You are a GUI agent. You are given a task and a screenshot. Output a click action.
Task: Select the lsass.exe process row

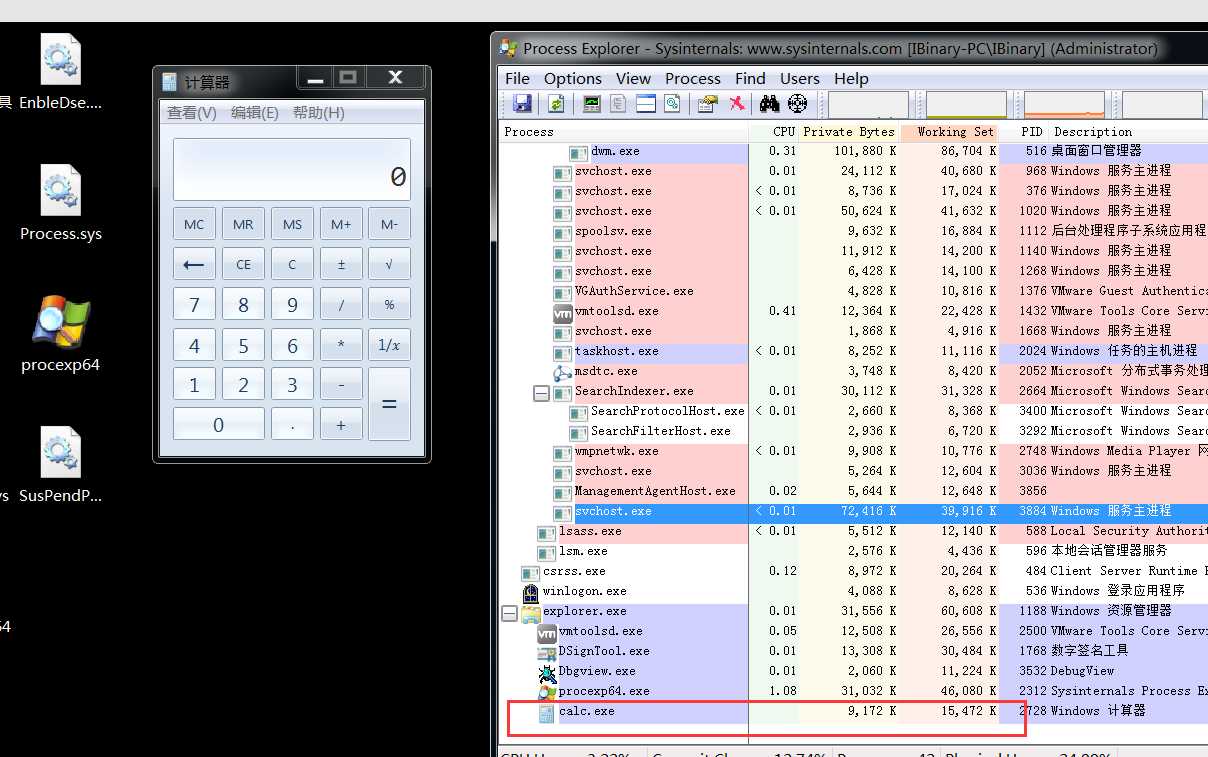click(854, 531)
